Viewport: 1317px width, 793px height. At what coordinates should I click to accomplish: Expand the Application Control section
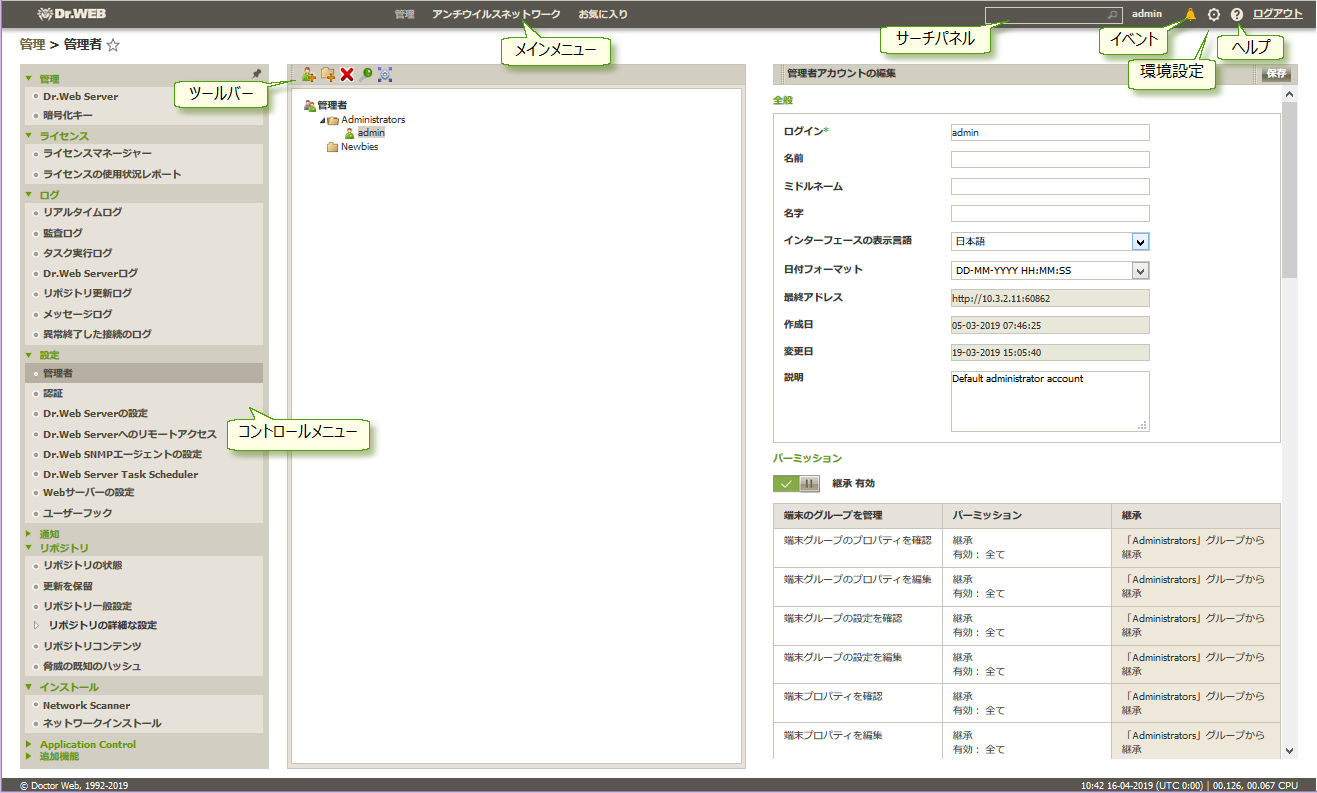pyautogui.click(x=29, y=744)
